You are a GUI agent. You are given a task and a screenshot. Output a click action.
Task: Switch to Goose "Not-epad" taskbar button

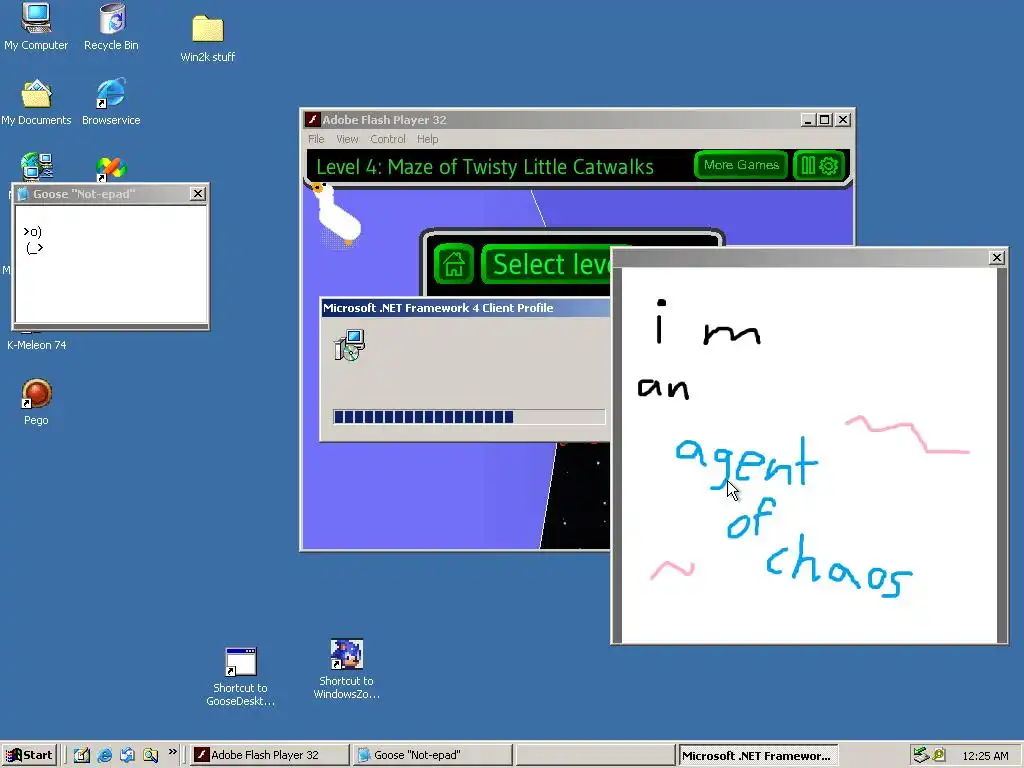point(433,755)
